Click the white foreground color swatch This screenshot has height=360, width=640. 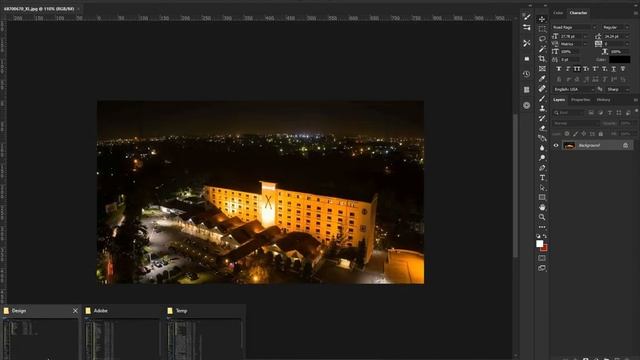pyautogui.click(x=540, y=243)
